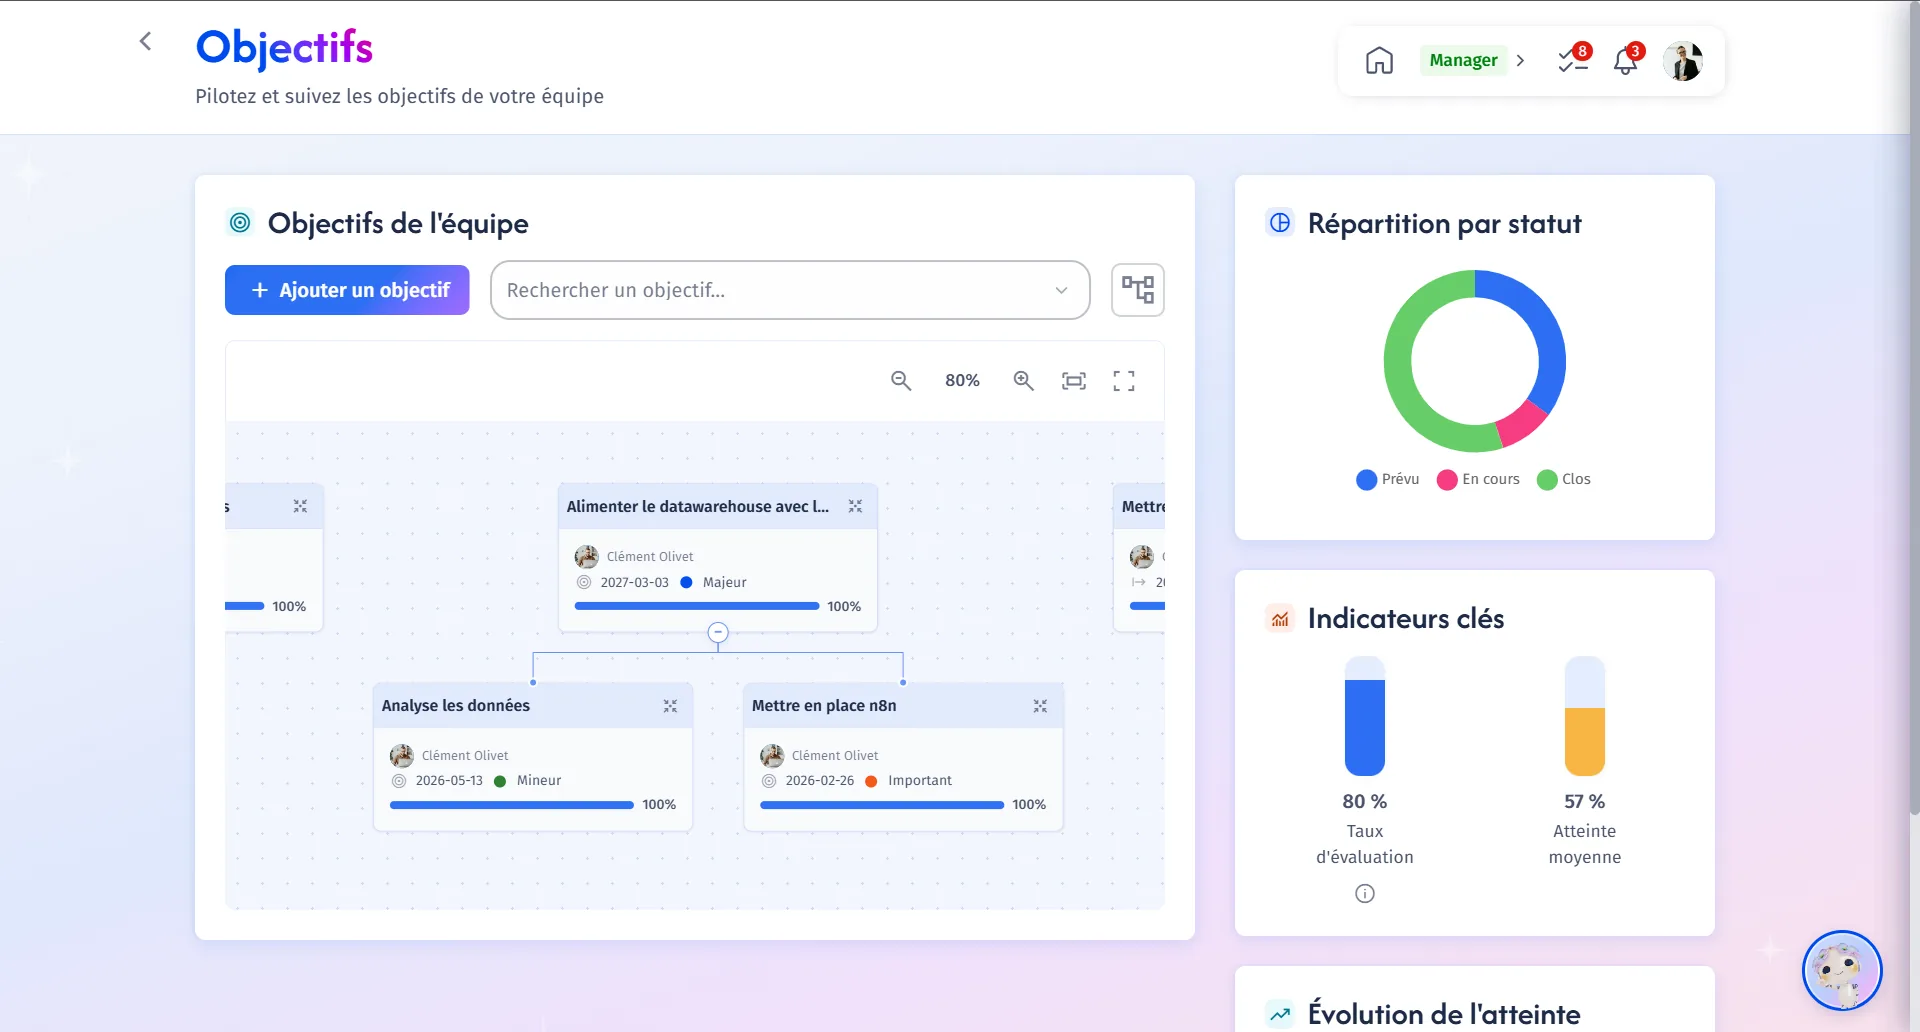Click the Répartition par statut pie icon
Screen dimensions: 1920x1032
point(1280,223)
